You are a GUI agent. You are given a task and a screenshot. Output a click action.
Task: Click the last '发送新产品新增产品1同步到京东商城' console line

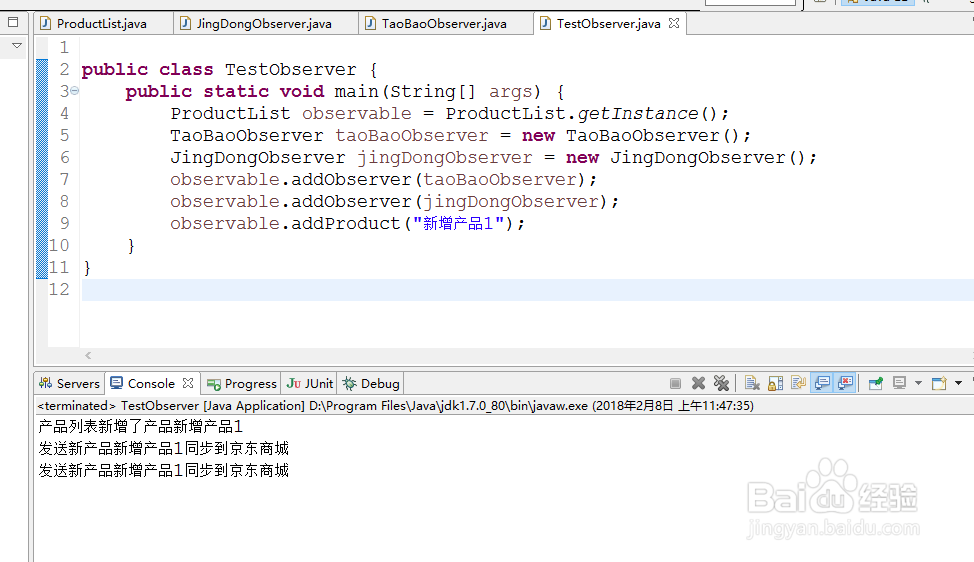pyautogui.click(x=163, y=470)
